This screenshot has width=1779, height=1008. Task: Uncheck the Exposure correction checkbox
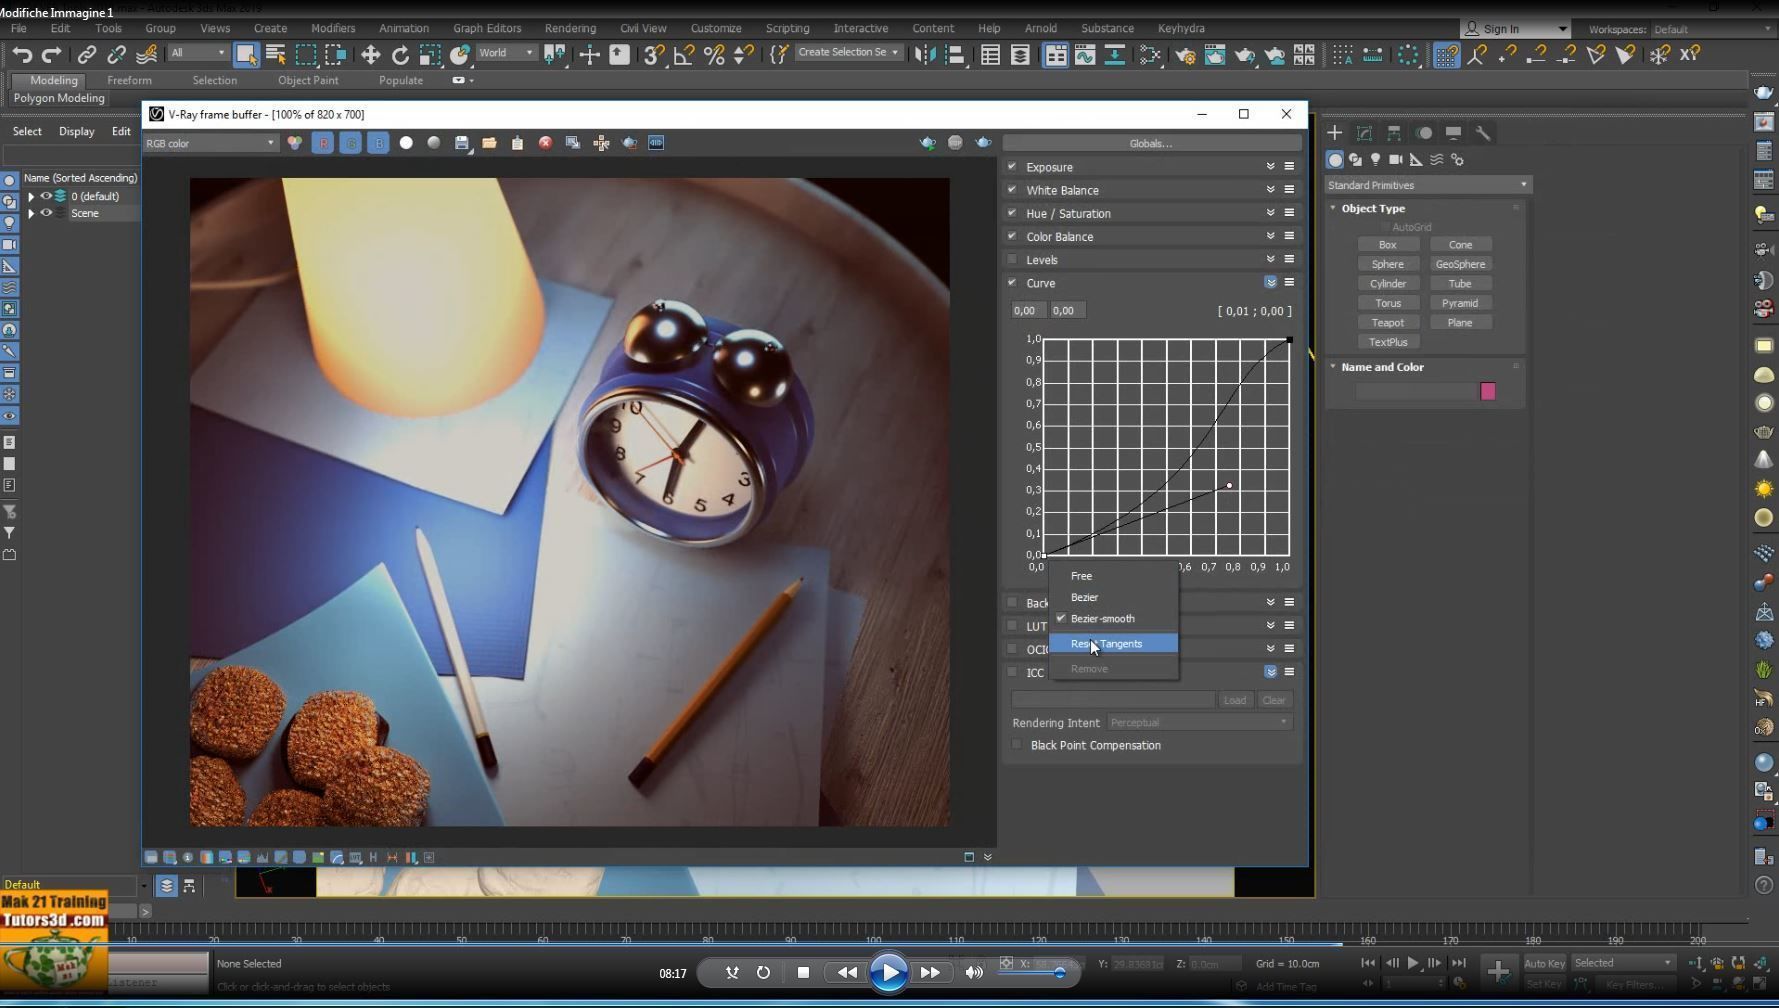(1012, 166)
